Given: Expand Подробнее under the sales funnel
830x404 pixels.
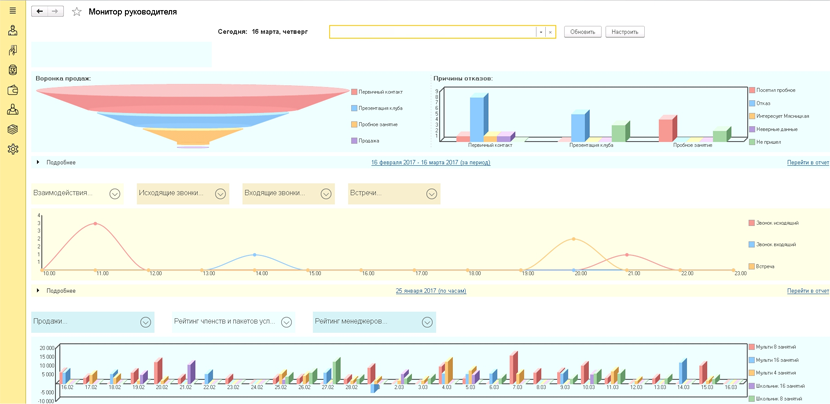Looking at the screenshot, I should point(38,162).
